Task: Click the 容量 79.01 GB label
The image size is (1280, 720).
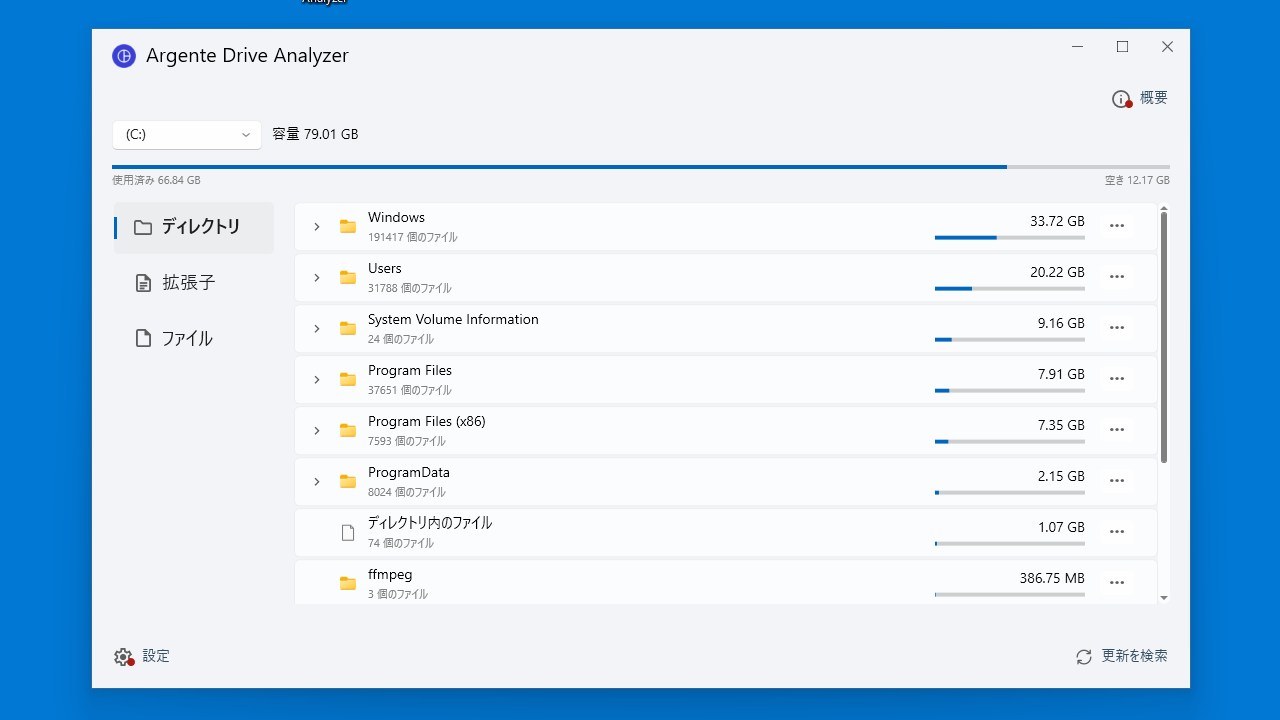Action: [x=315, y=134]
